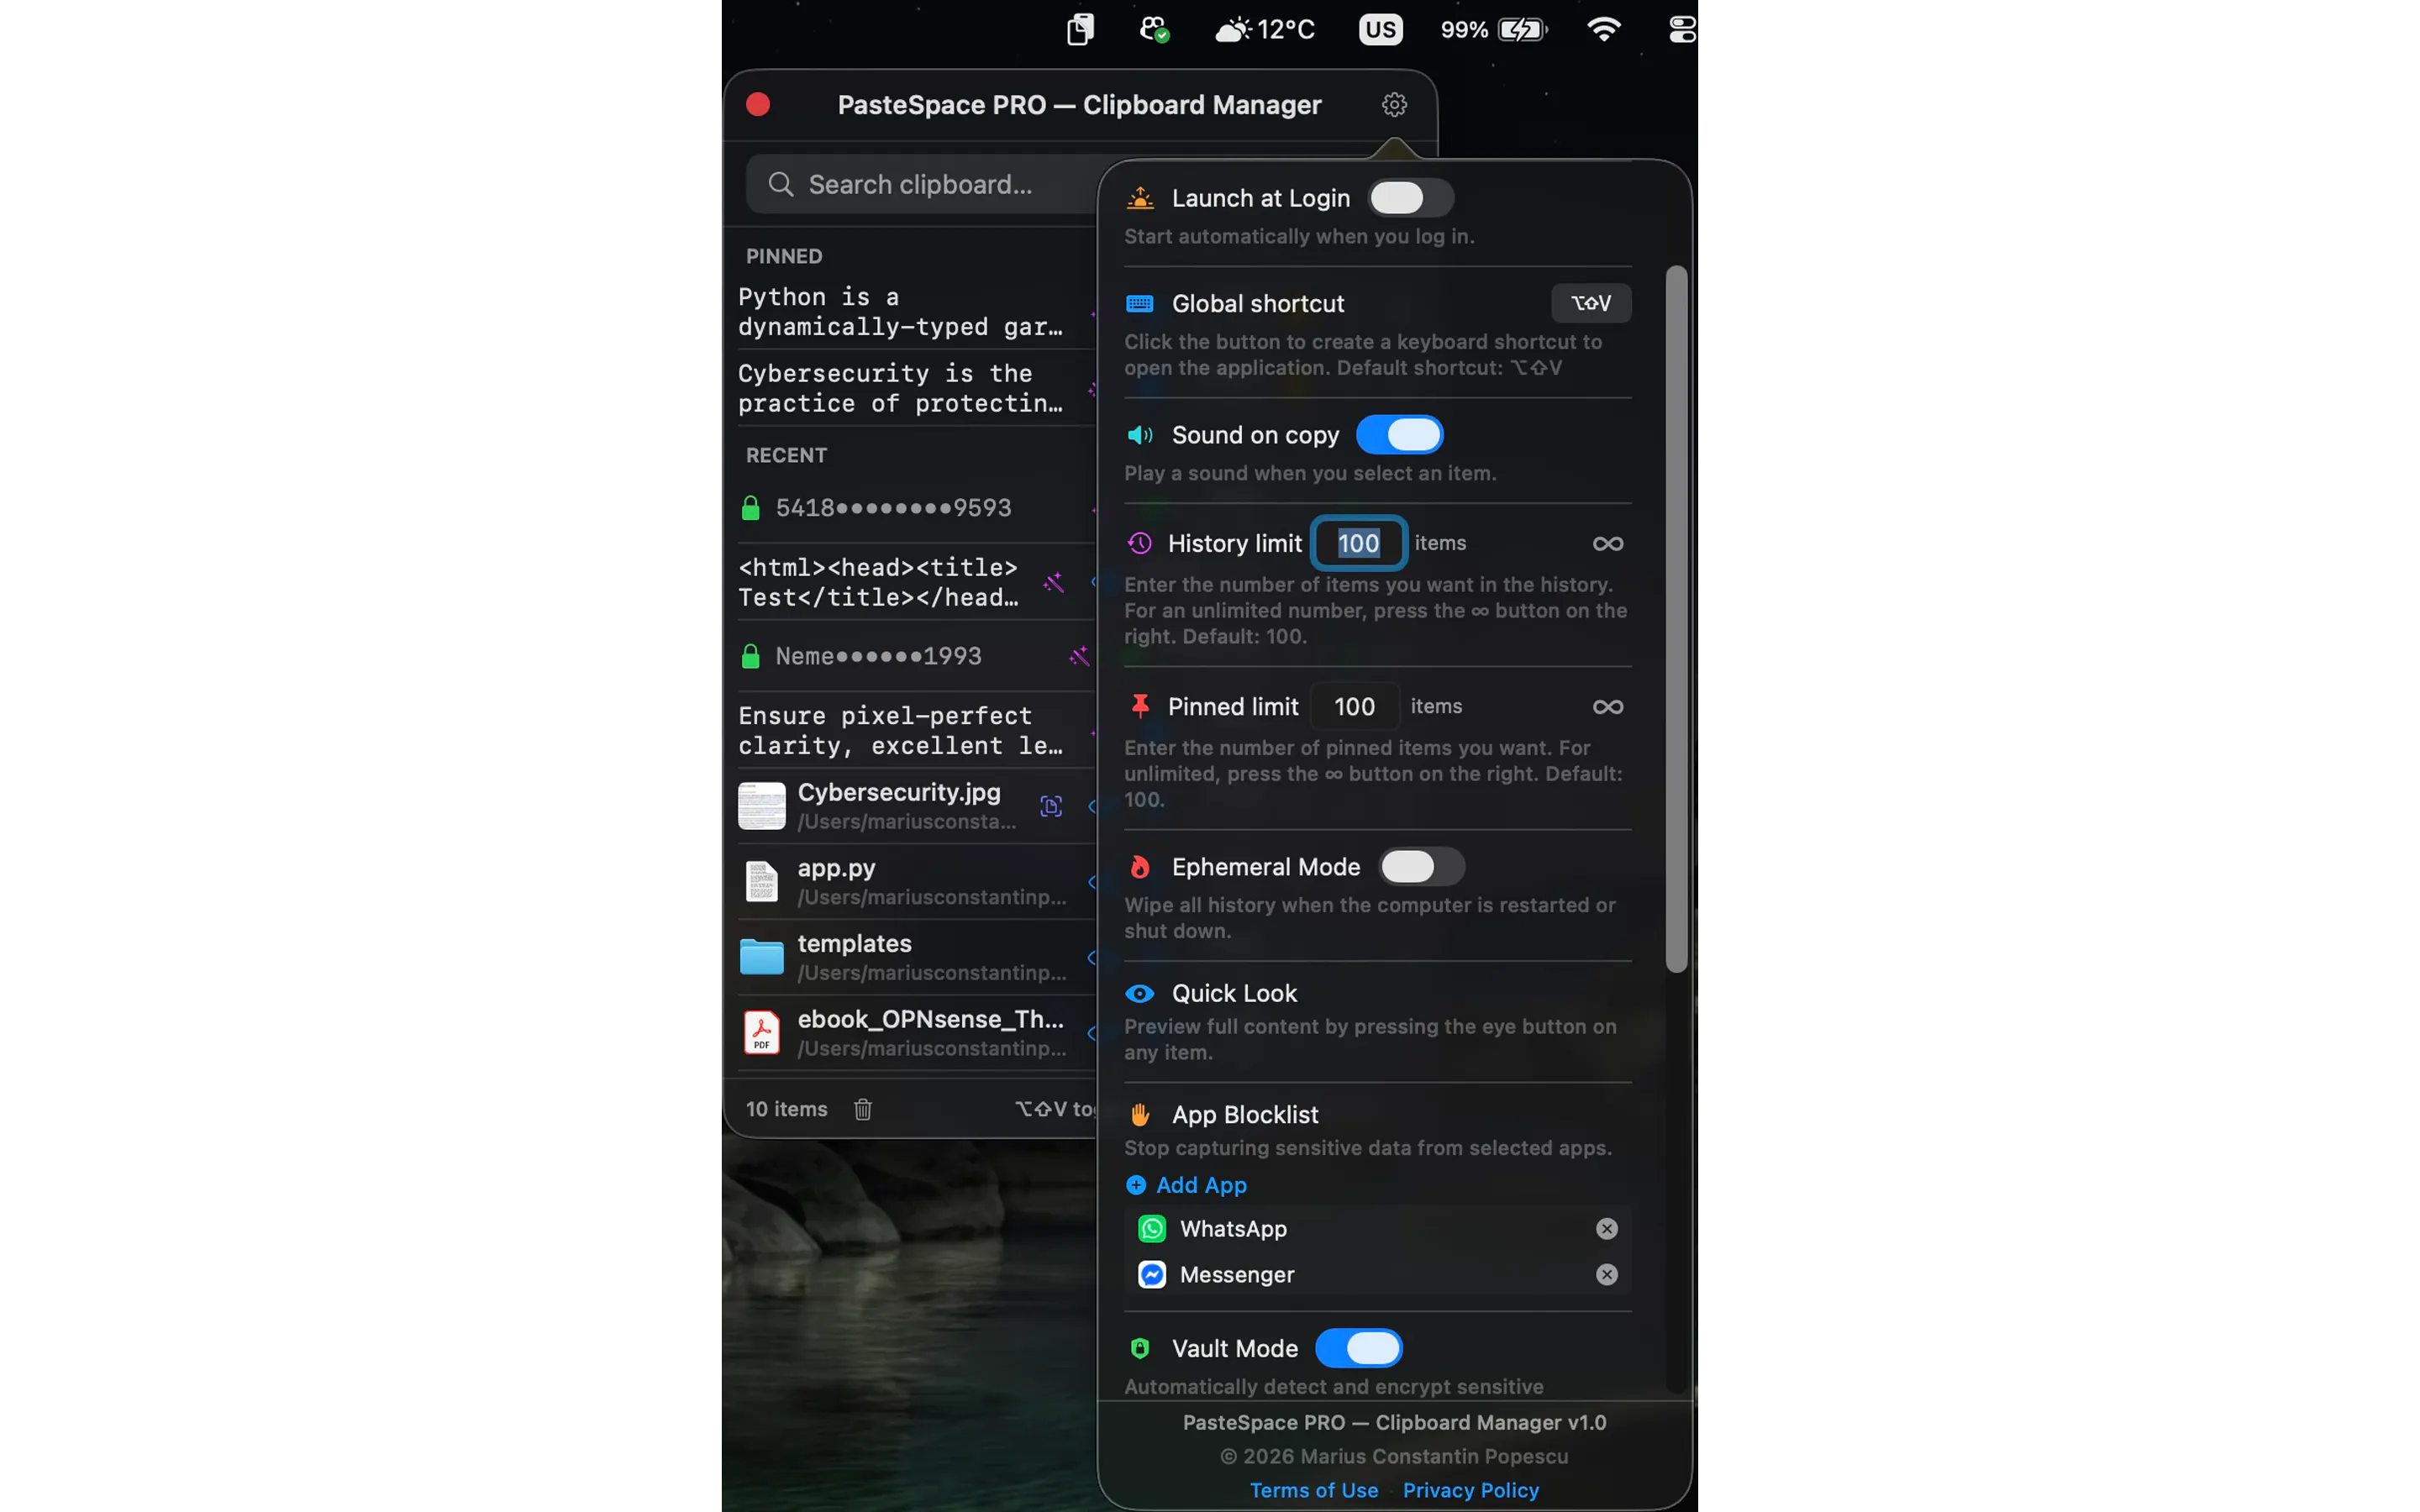This screenshot has width=2420, height=1512.
Task: Close PasteSpace with the red button
Action: 758,105
